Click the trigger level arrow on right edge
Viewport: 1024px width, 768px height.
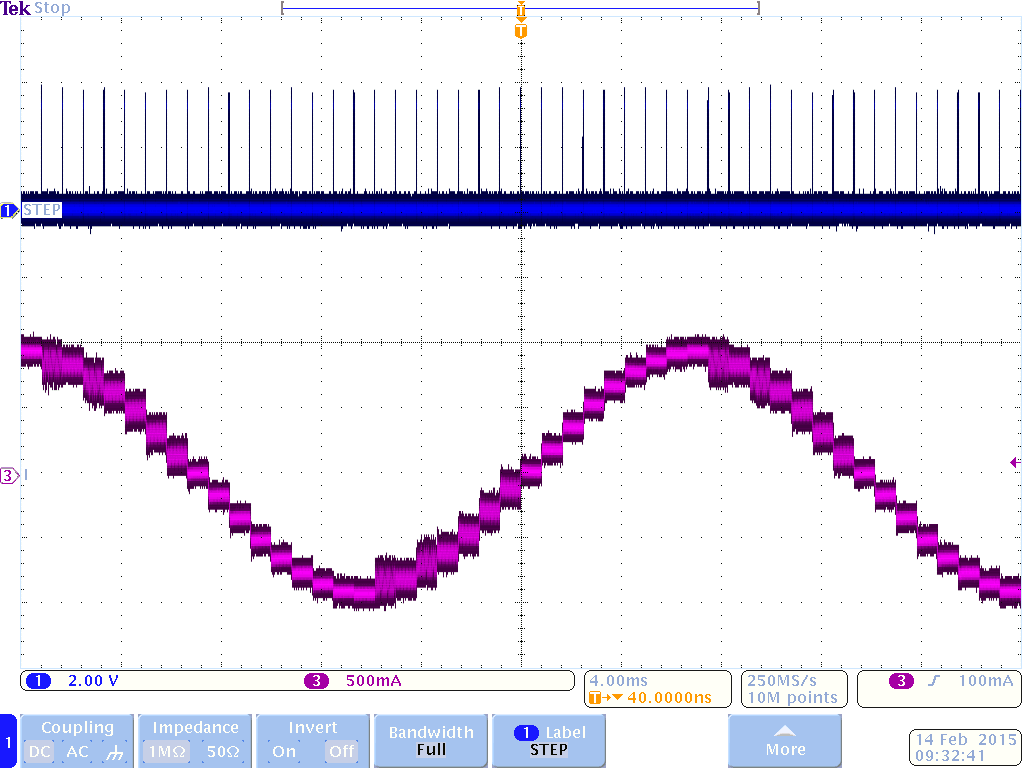[x=1014, y=462]
